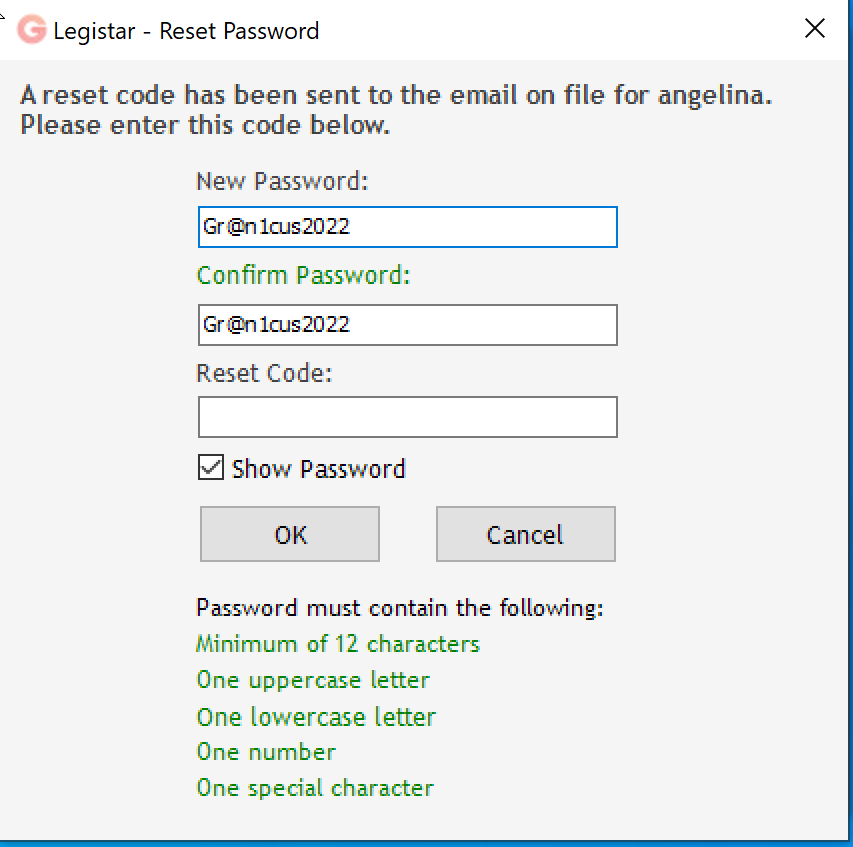Click Cancel to dismiss the dialog

coord(525,533)
